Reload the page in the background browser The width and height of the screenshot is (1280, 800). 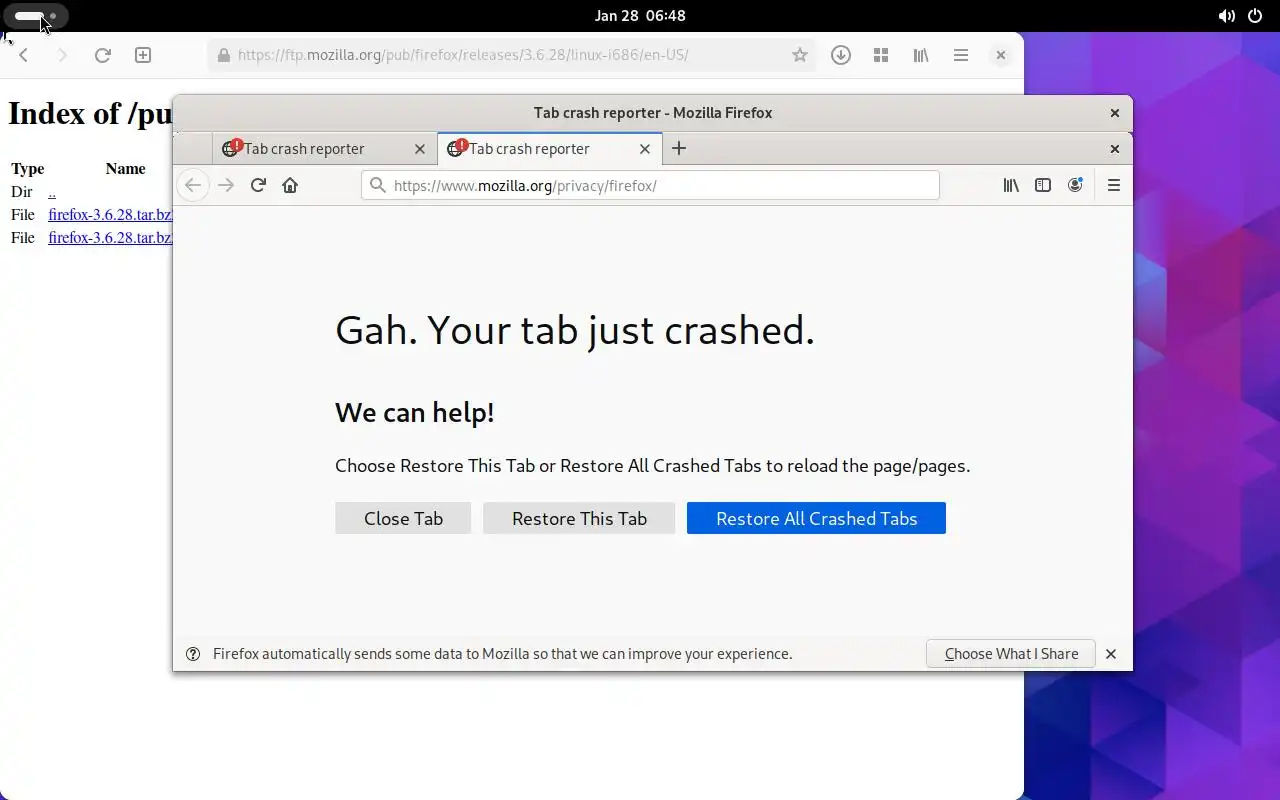tap(102, 55)
